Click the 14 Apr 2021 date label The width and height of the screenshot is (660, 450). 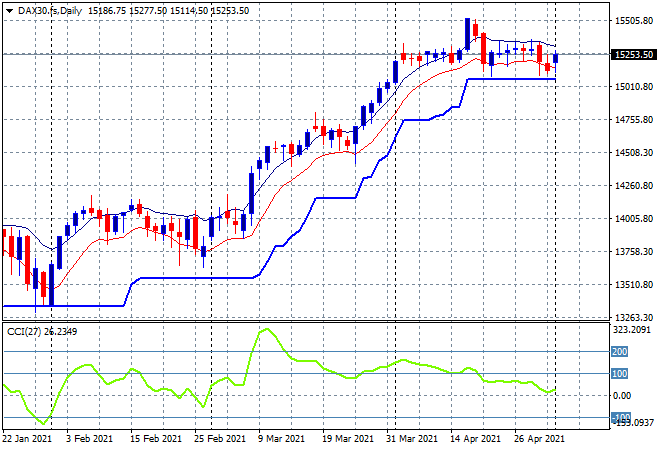point(475,438)
